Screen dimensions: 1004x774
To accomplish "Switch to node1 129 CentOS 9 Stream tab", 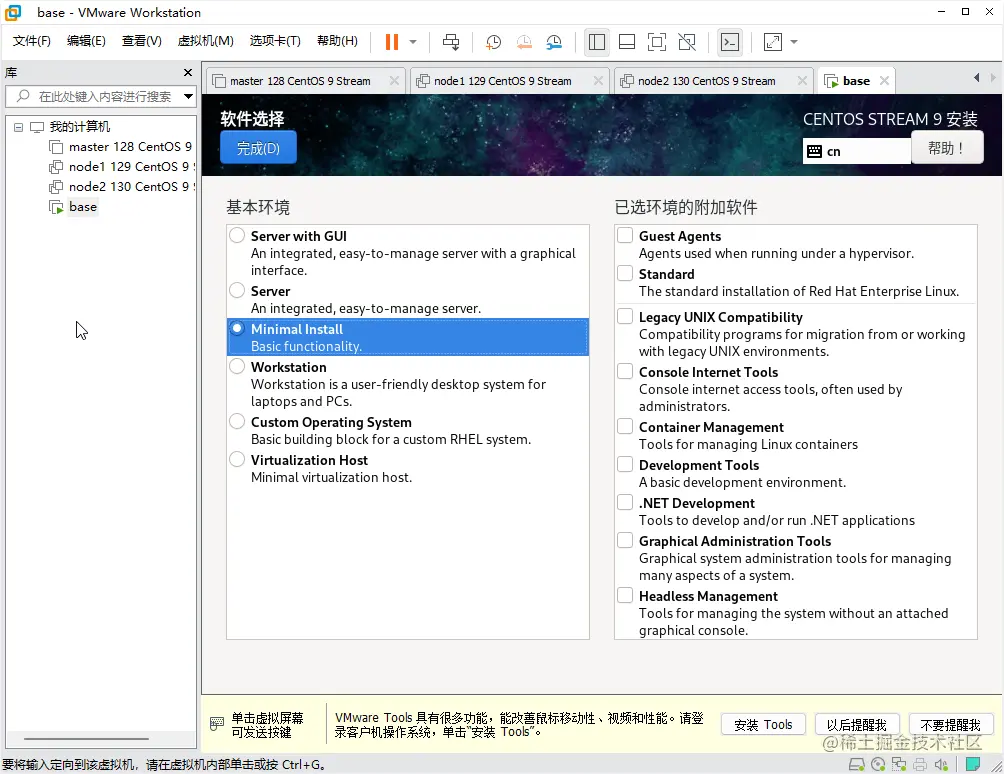I will pos(503,81).
